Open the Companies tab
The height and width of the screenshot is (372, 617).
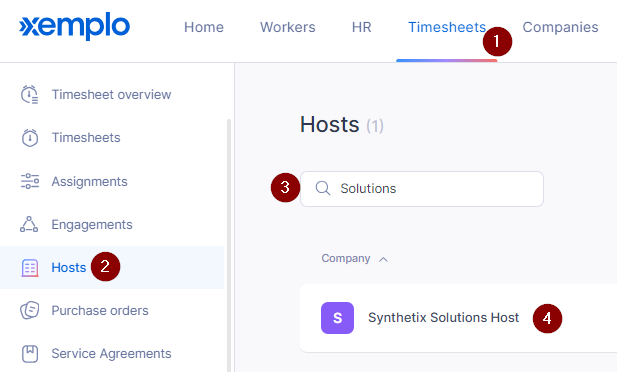tap(560, 27)
